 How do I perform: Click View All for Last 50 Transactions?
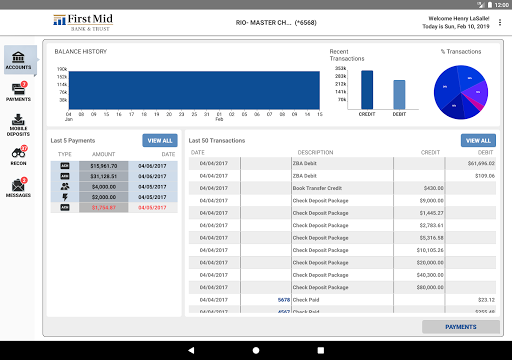click(478, 141)
